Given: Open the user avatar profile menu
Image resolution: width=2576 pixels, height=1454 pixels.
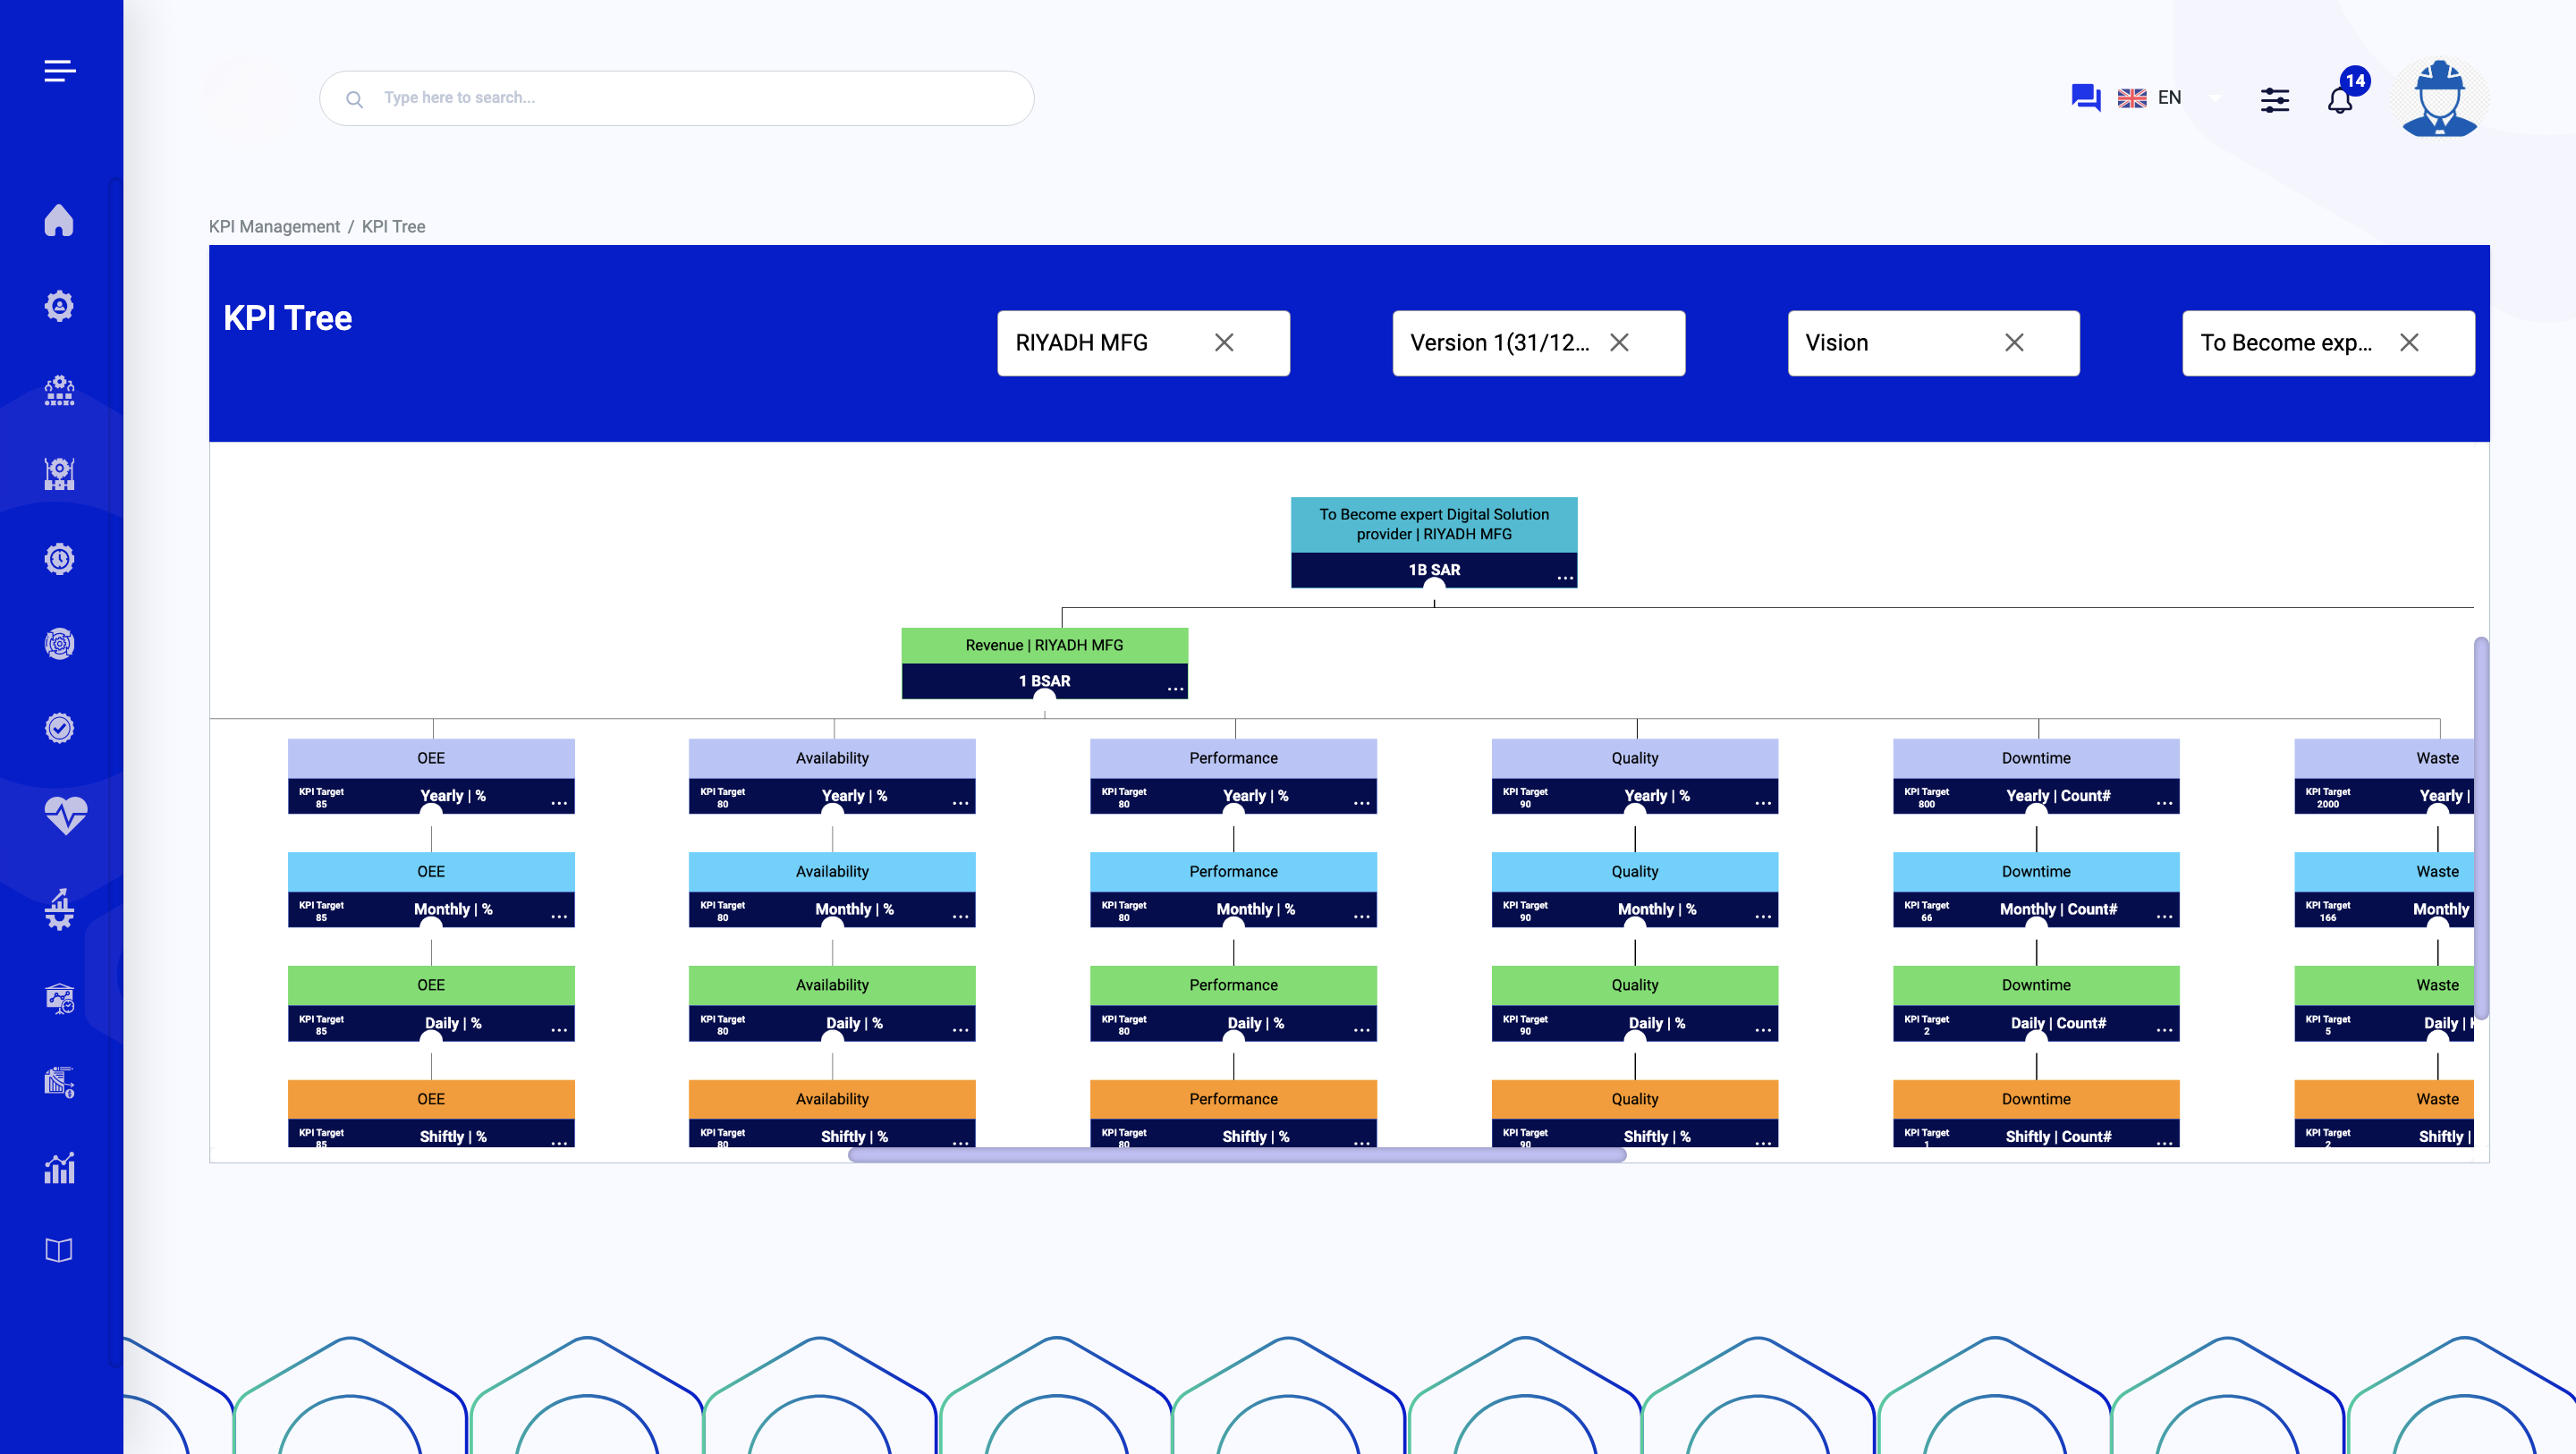Looking at the screenshot, I should [x=2439, y=98].
